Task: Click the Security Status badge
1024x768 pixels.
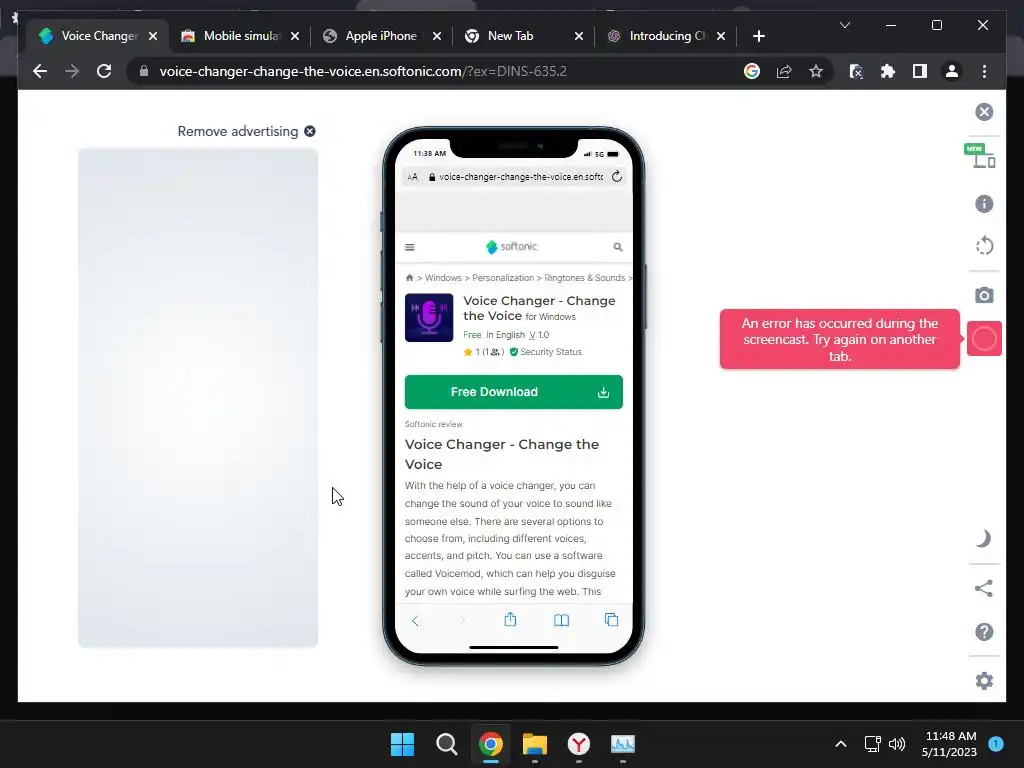Action: [545, 352]
